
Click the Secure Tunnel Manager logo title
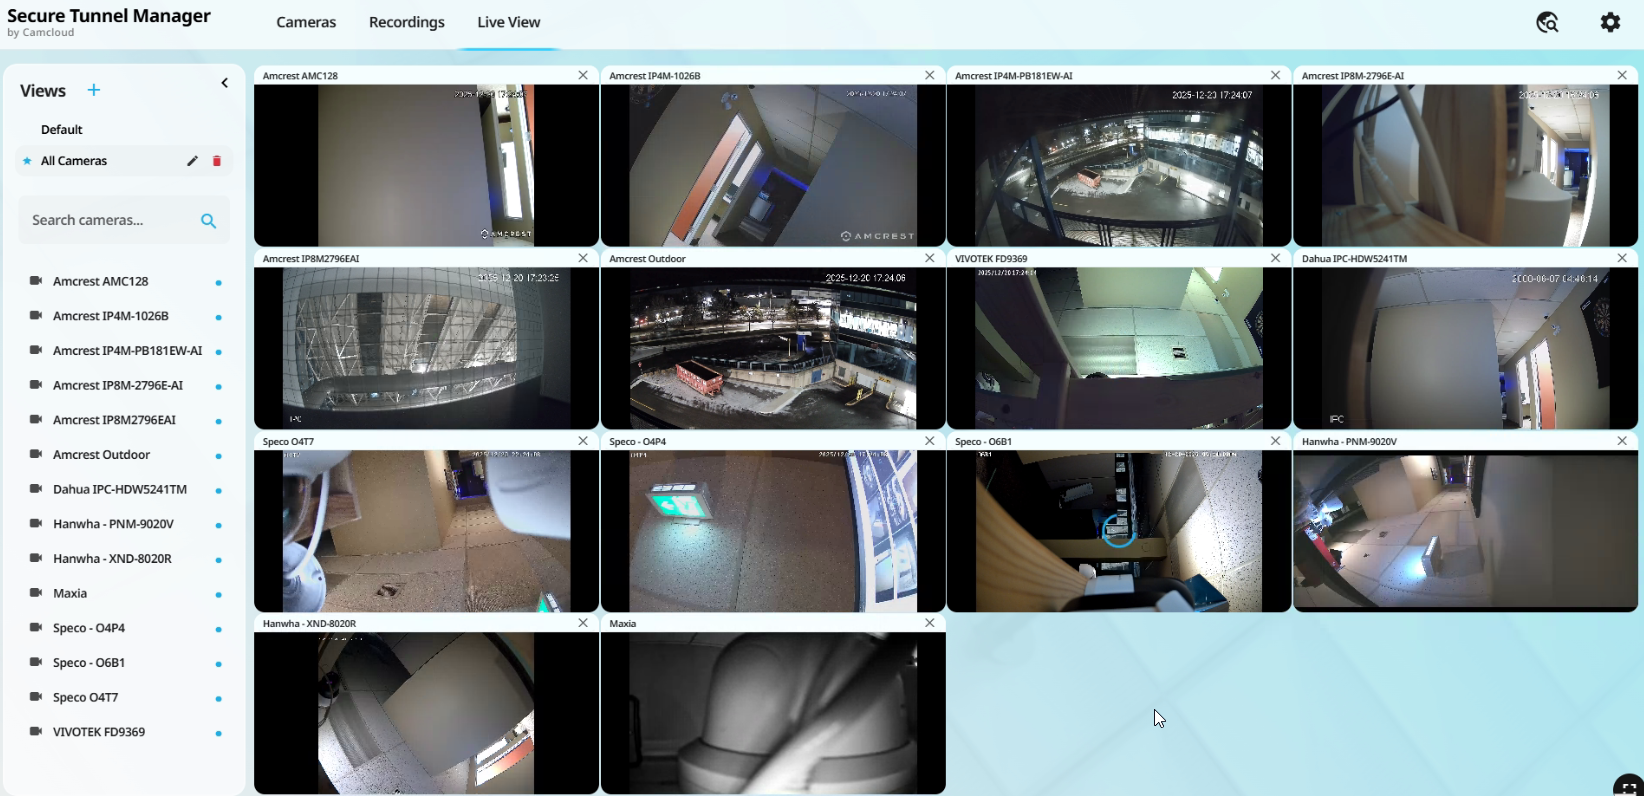[109, 16]
